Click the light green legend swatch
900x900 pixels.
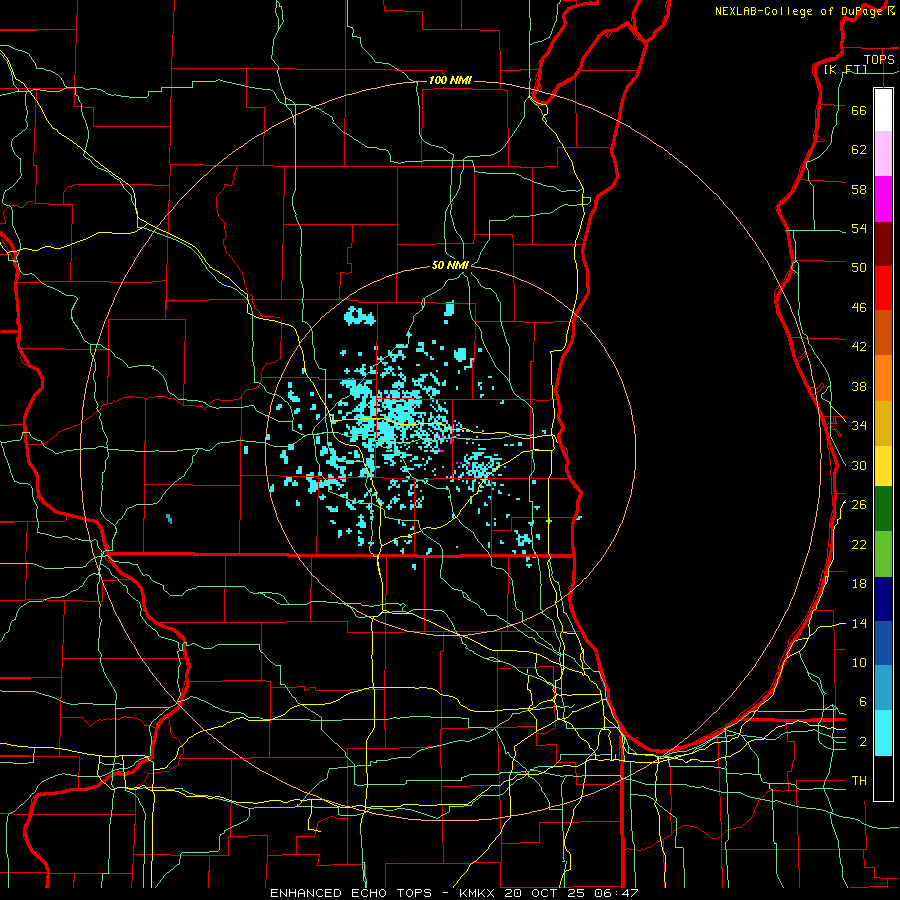pyautogui.click(x=883, y=554)
